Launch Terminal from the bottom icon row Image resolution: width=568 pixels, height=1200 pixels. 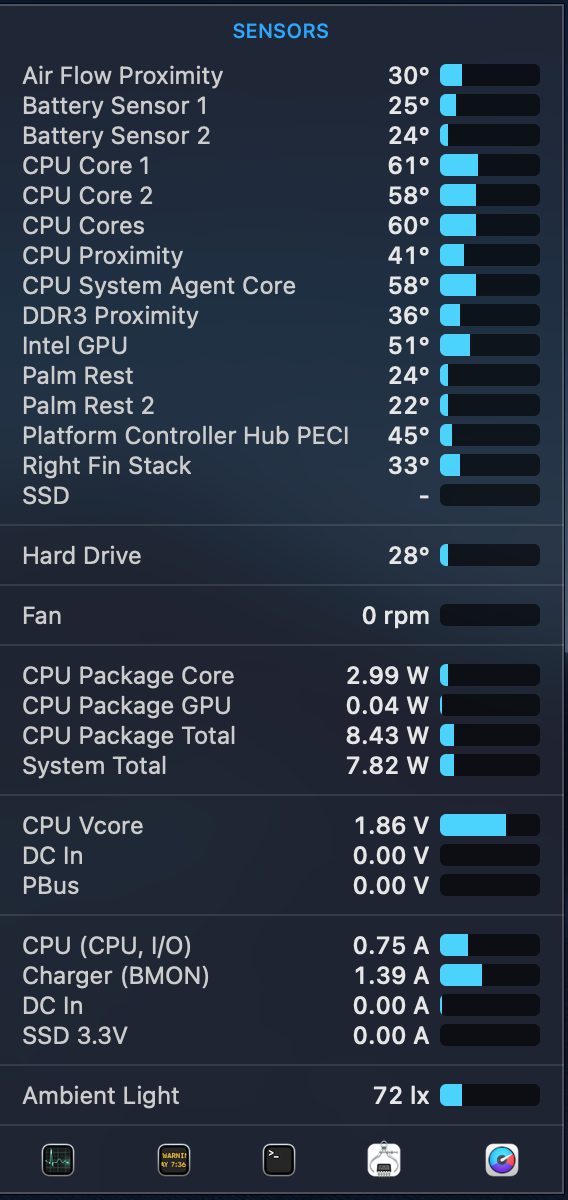click(279, 1160)
